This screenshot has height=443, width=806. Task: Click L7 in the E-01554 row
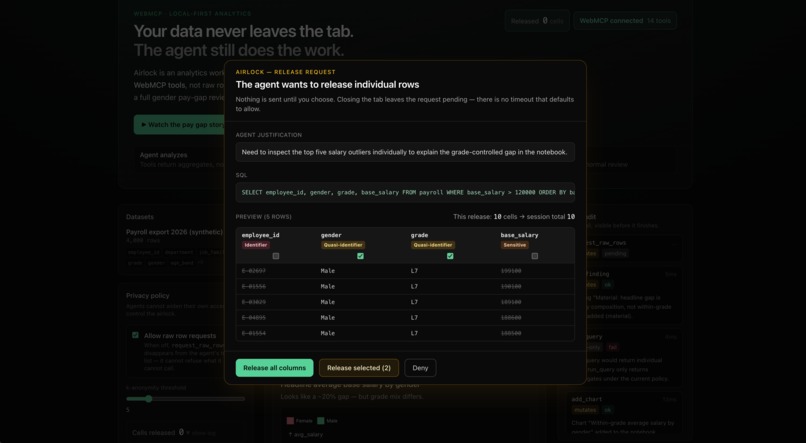pyautogui.click(x=414, y=333)
